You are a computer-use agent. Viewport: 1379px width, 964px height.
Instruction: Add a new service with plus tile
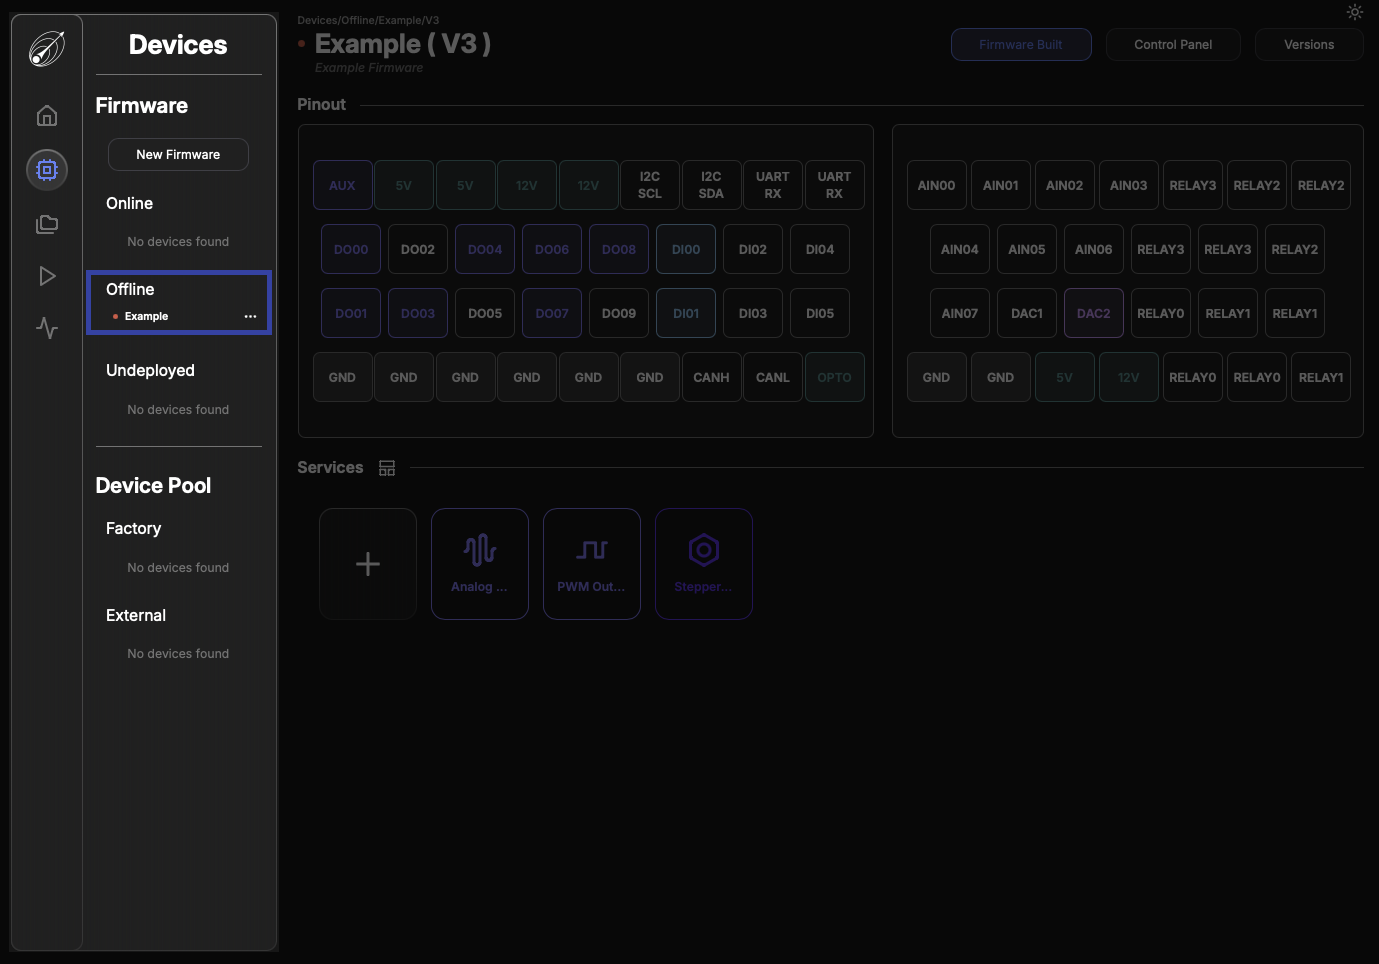pos(368,564)
